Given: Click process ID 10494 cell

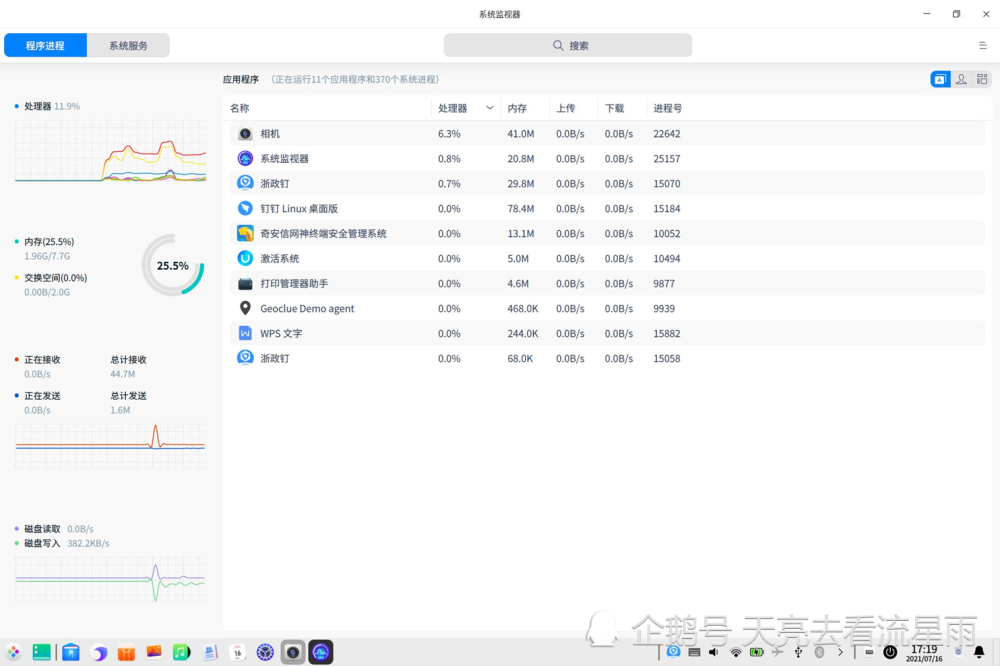Looking at the screenshot, I should 666,258.
